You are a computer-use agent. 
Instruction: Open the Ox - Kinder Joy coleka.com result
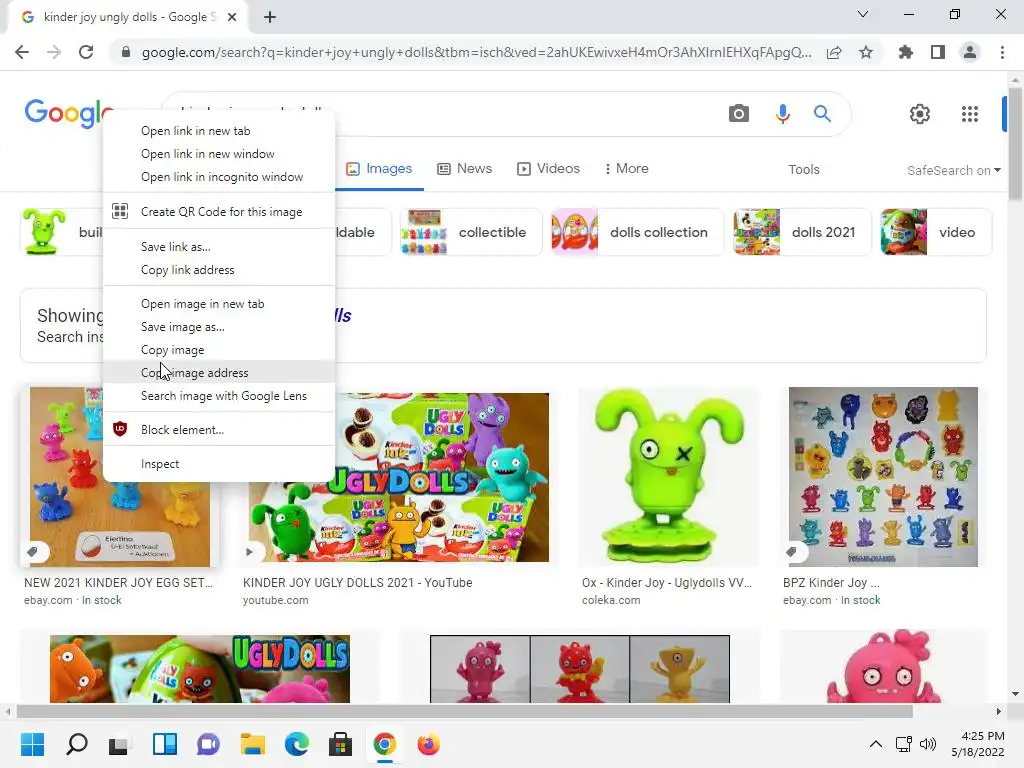pos(667,583)
